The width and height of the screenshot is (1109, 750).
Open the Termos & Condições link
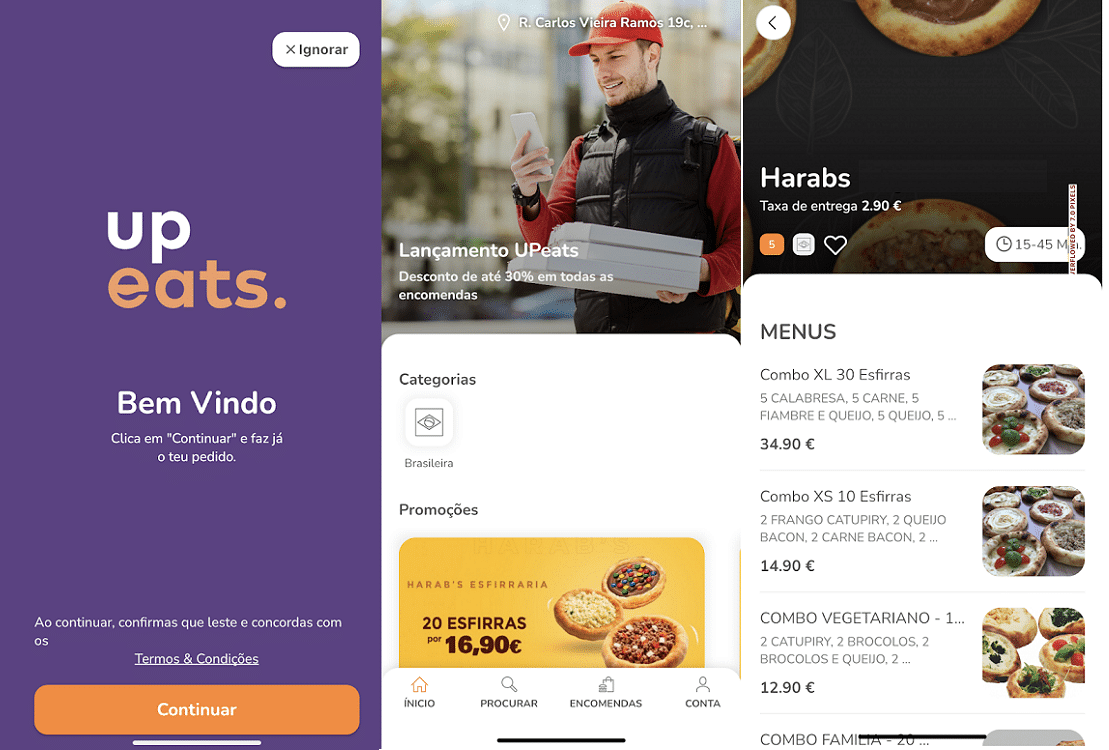pyautogui.click(x=197, y=659)
